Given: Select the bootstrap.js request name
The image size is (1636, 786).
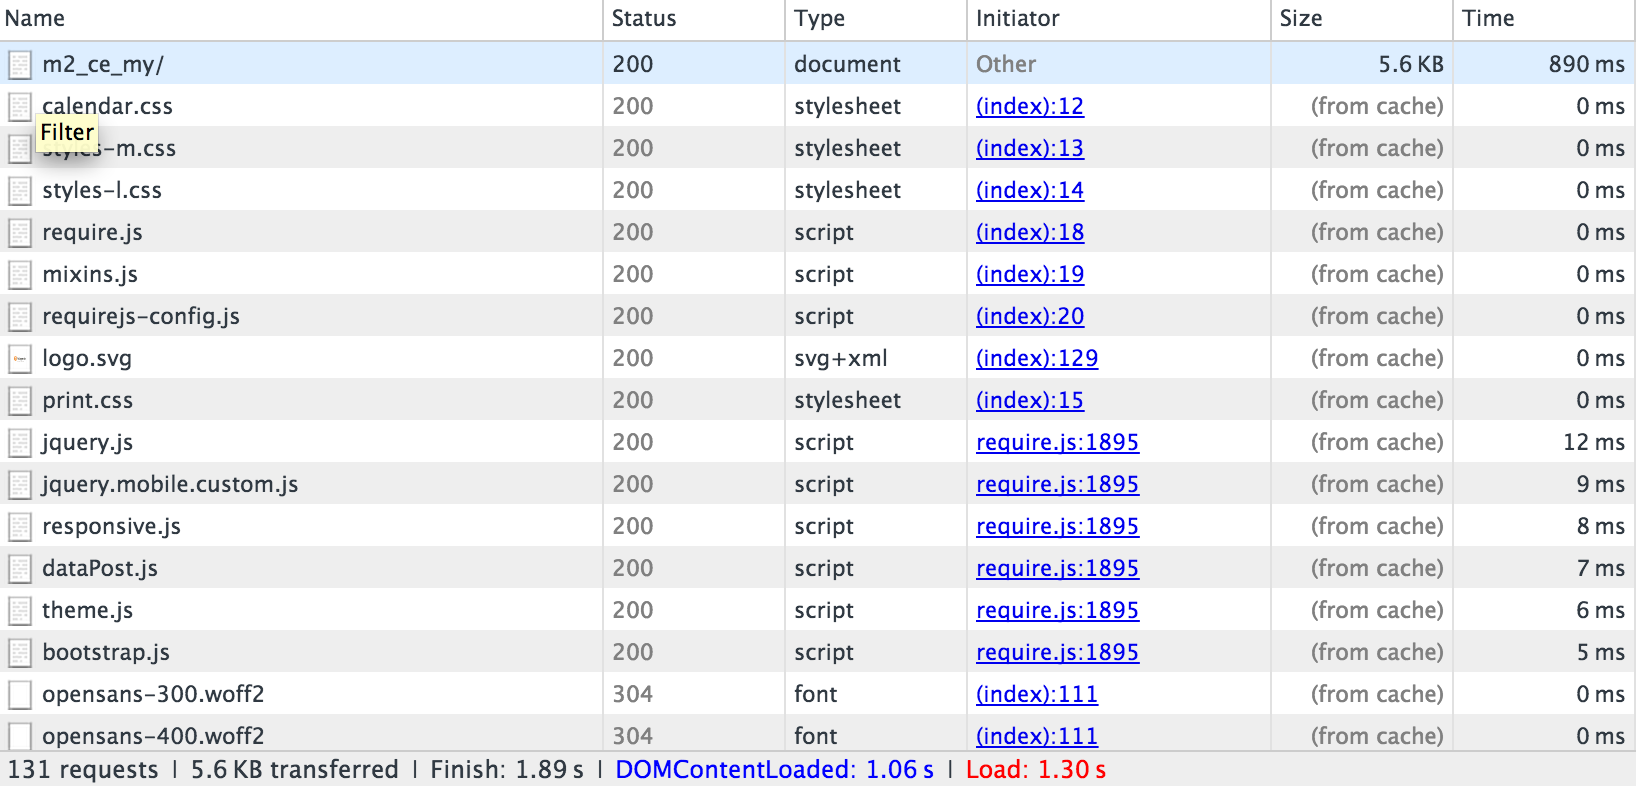Looking at the screenshot, I should click(106, 652).
